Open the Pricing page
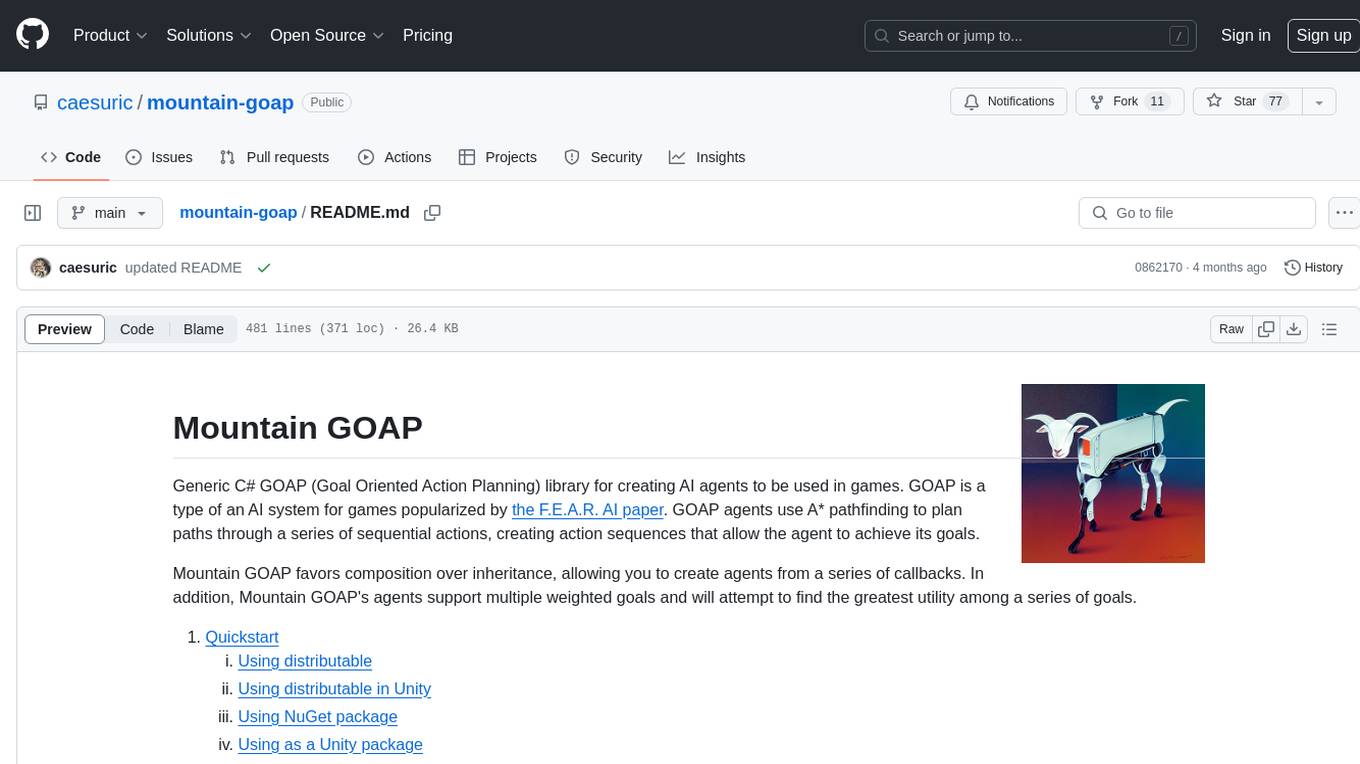 pos(427,35)
